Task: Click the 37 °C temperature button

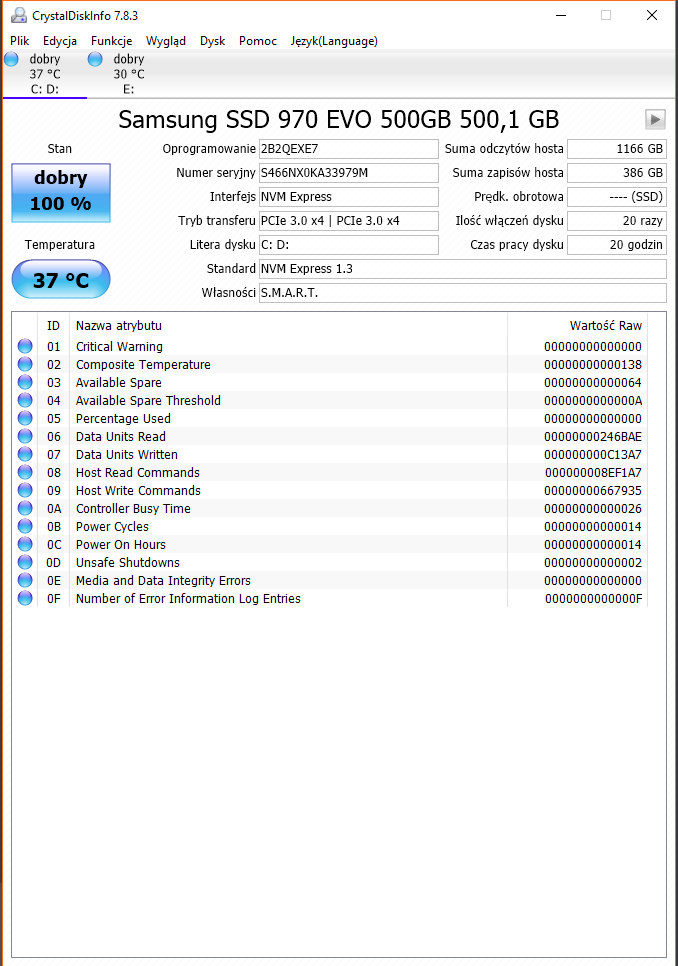Action: [x=61, y=280]
